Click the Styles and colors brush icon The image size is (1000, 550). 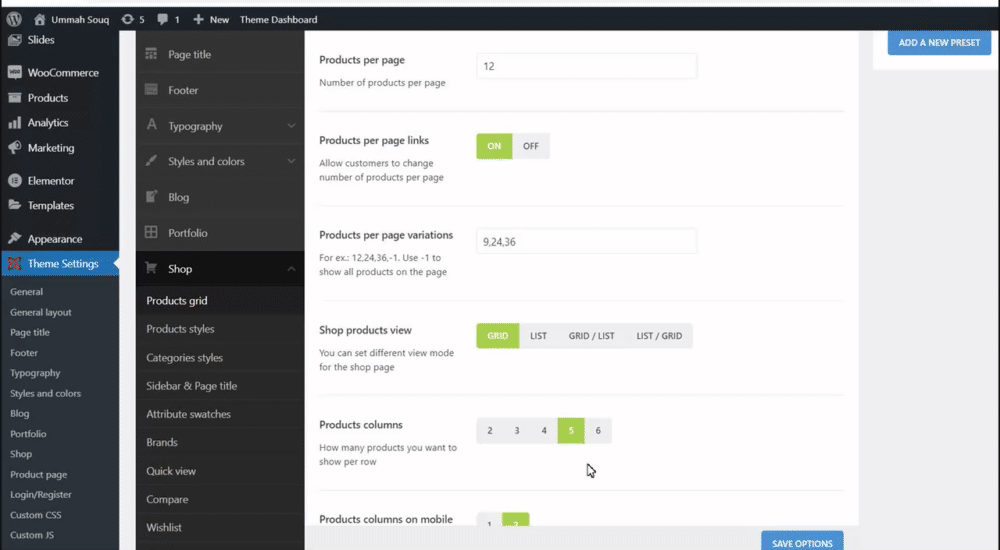click(x=151, y=161)
